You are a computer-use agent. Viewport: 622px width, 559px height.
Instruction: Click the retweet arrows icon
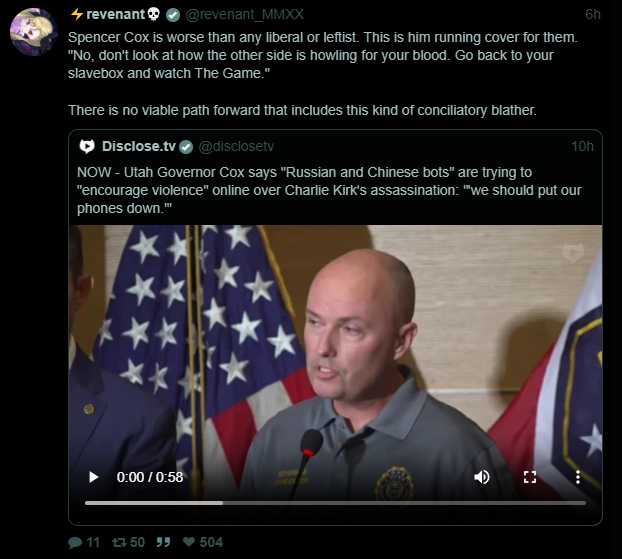pyautogui.click(x=119, y=542)
